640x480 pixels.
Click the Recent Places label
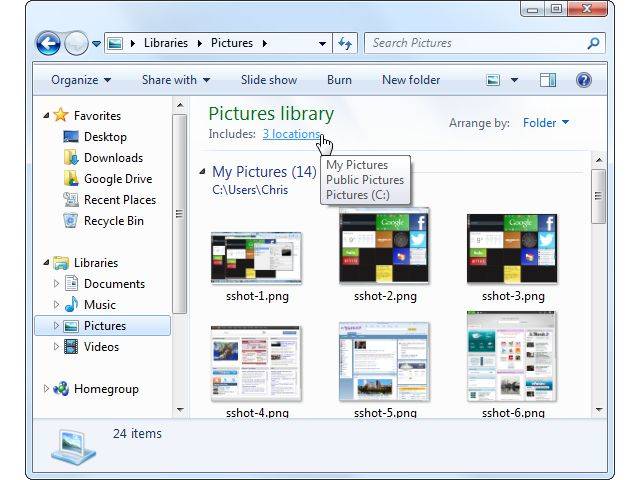click(x=120, y=200)
